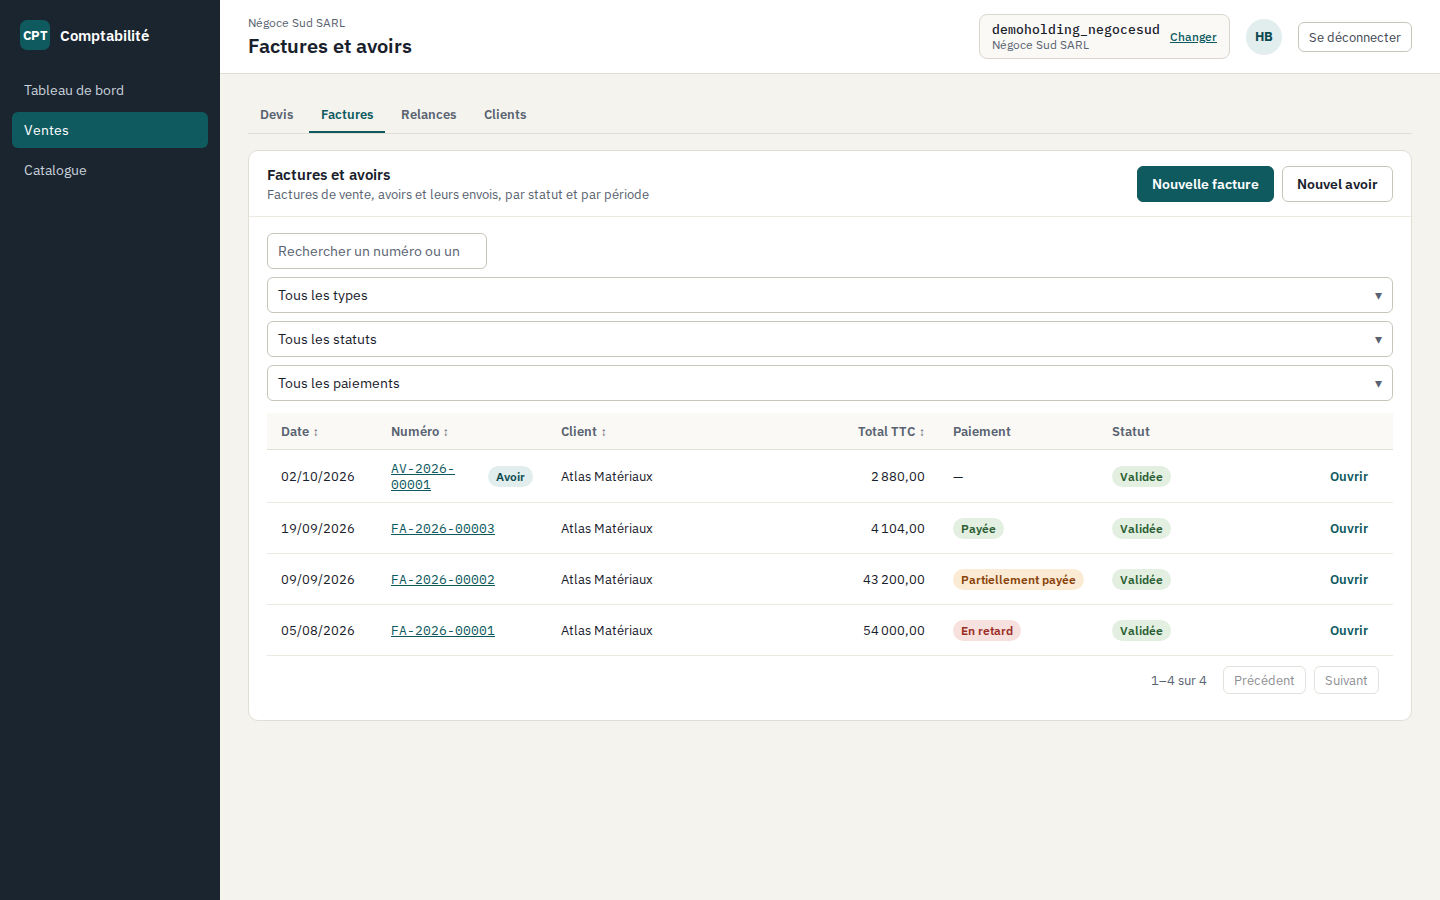Image resolution: width=1440 pixels, height=900 pixels.
Task: Click the '1–4 sur 4' pagination count
Action: [x=1179, y=681]
